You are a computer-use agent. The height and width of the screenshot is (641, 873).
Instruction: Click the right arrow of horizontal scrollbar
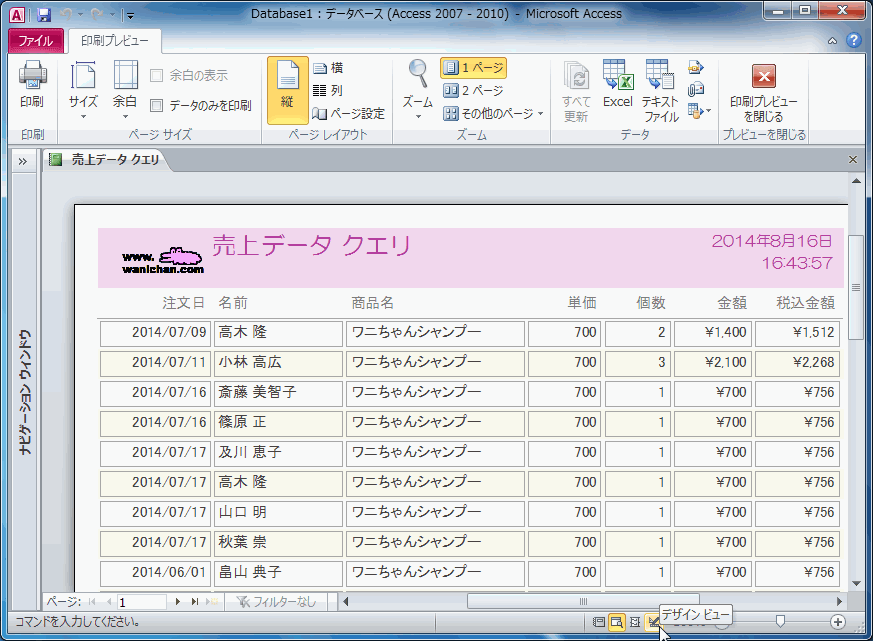point(840,601)
